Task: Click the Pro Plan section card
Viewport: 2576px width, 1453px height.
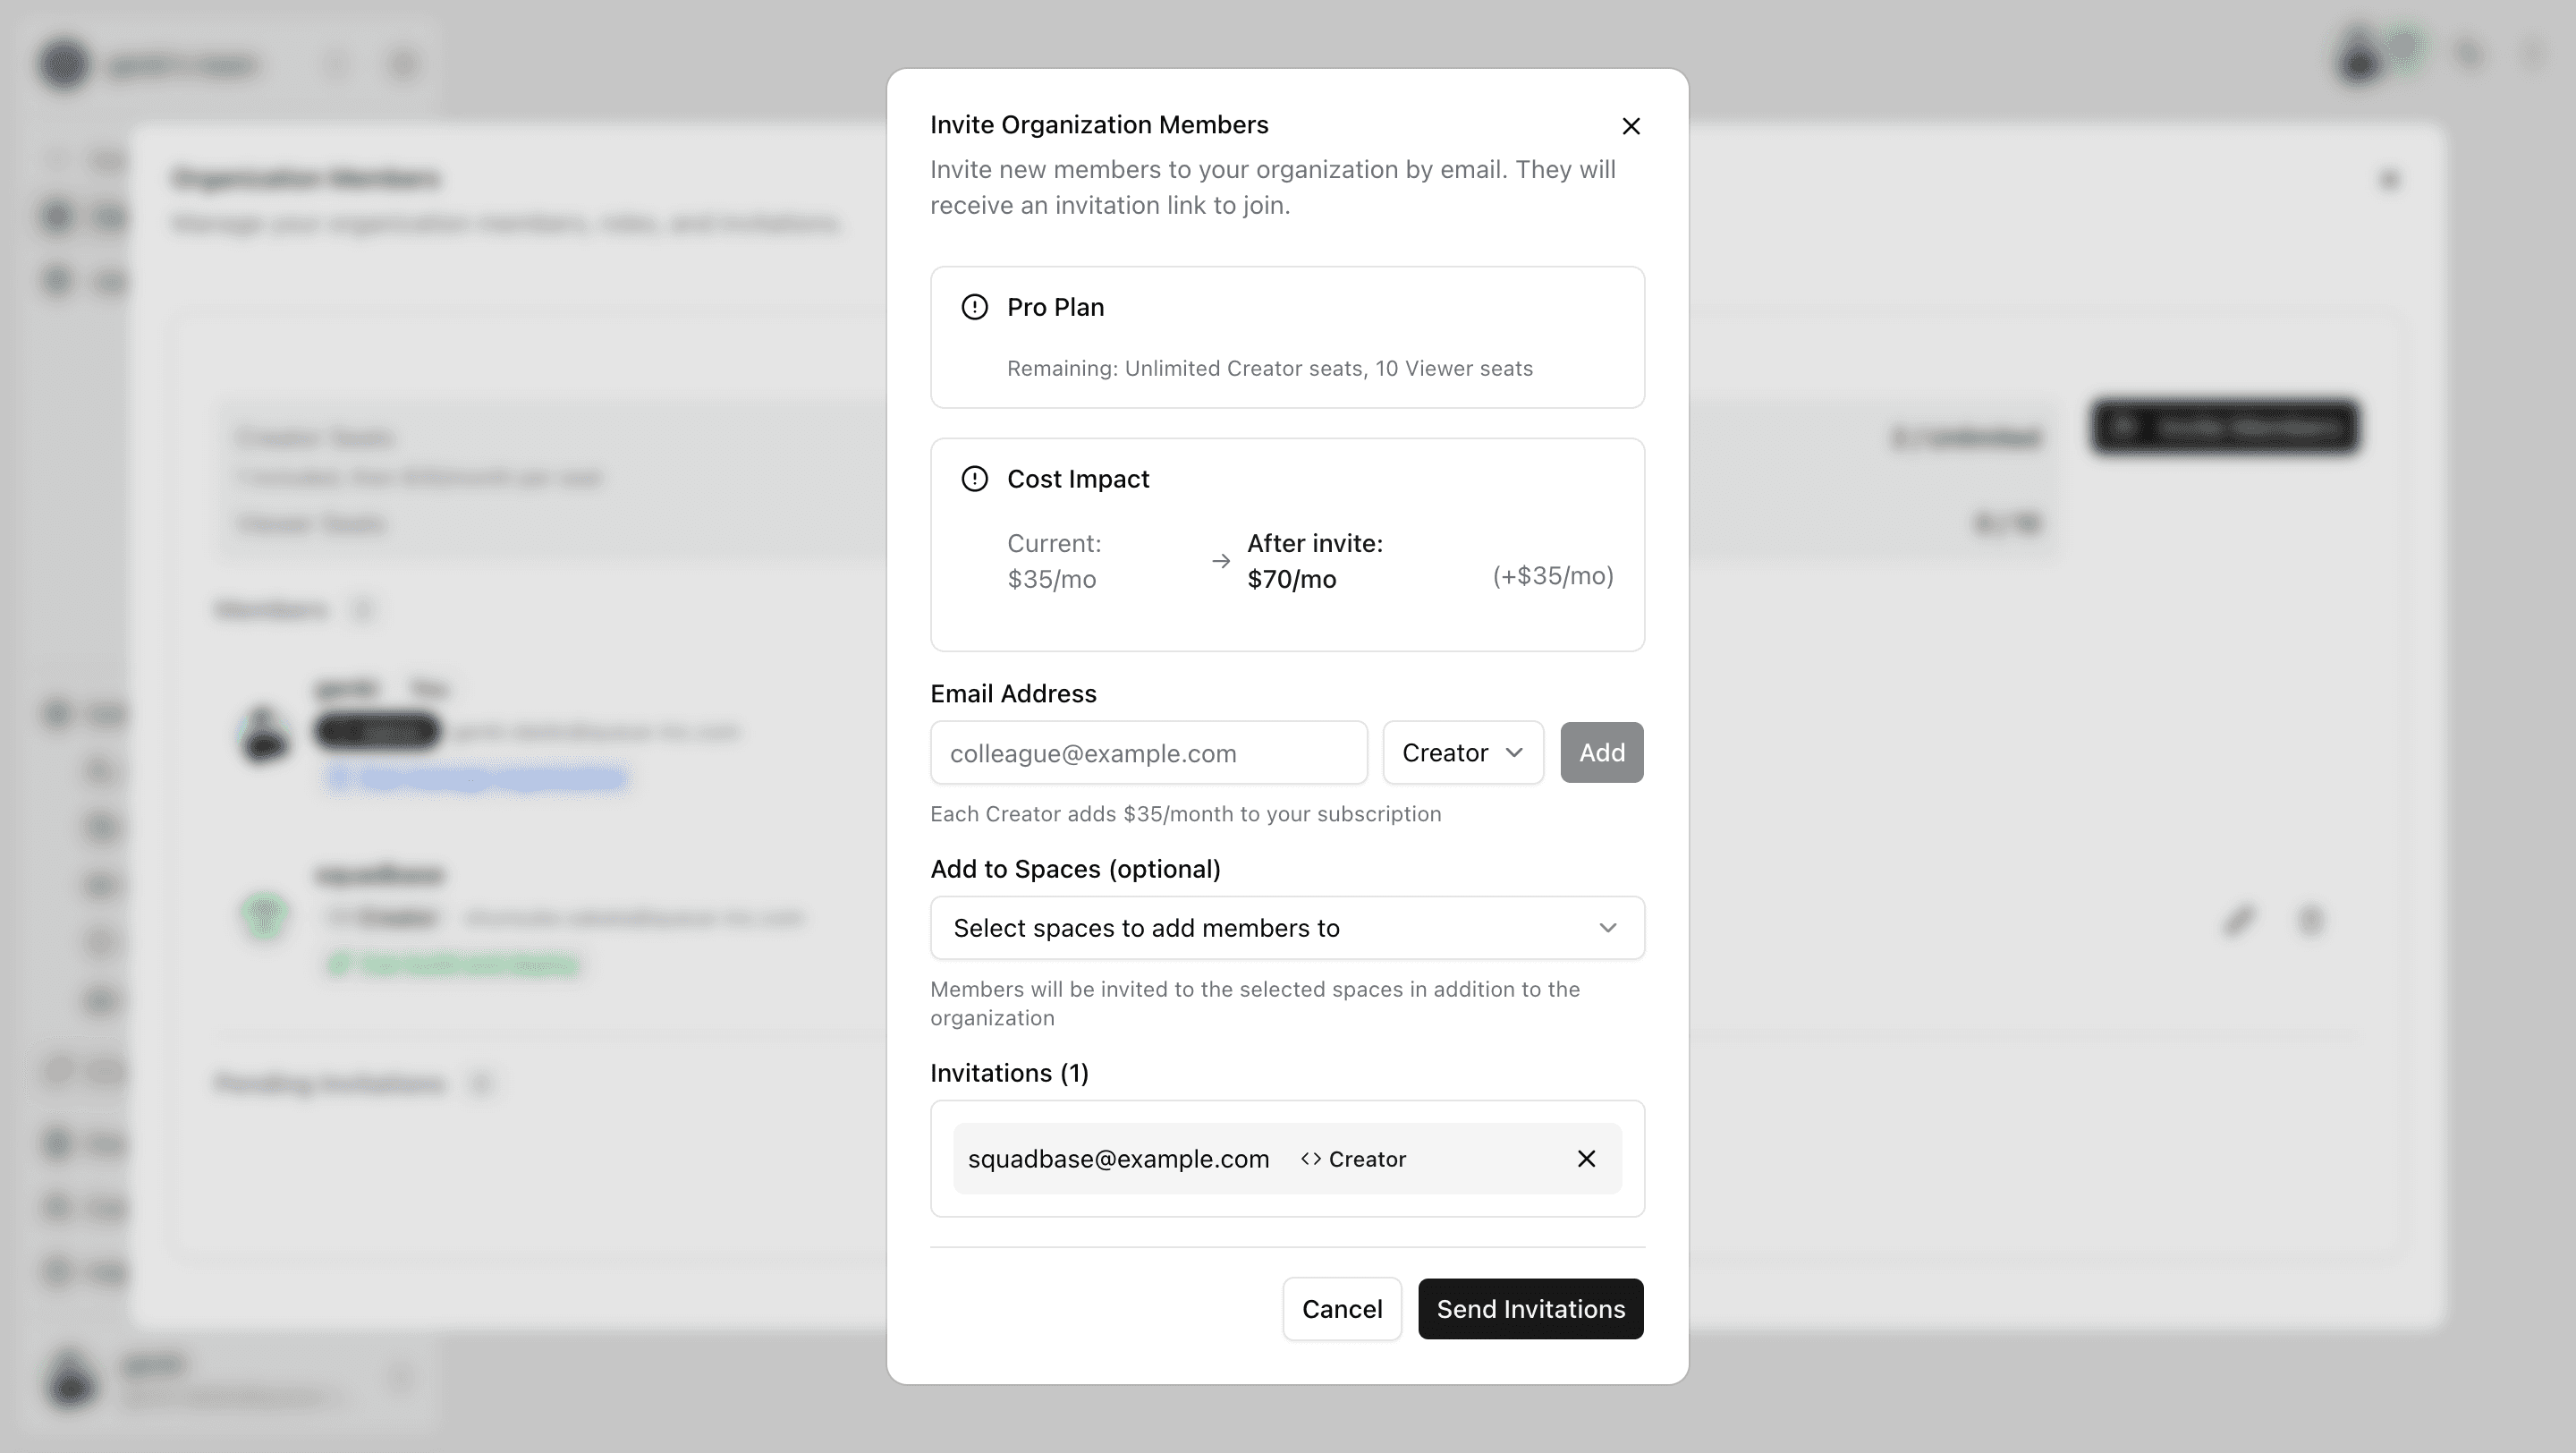Action: click(x=1287, y=337)
